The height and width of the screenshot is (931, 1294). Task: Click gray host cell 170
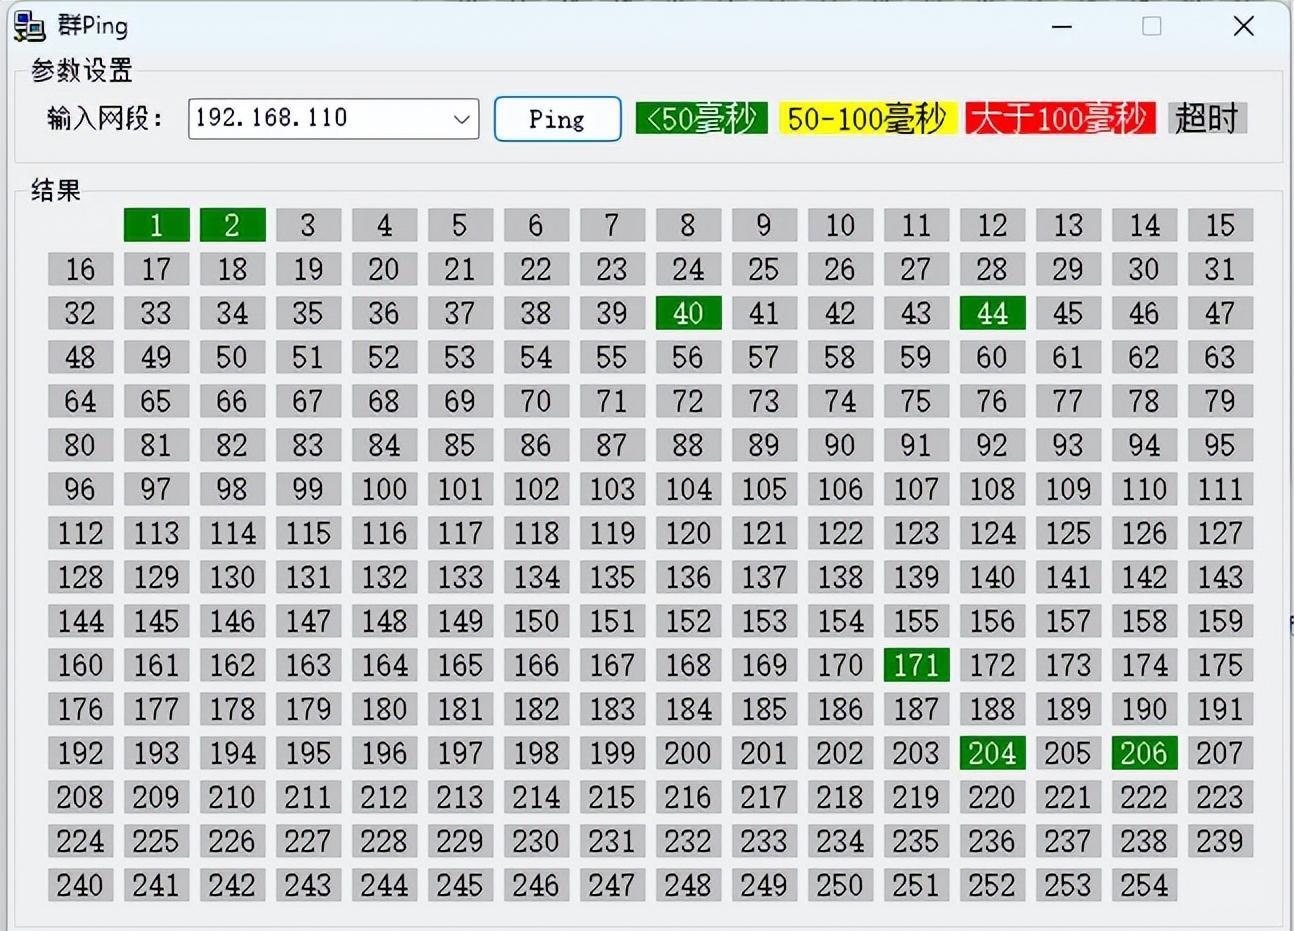point(841,665)
